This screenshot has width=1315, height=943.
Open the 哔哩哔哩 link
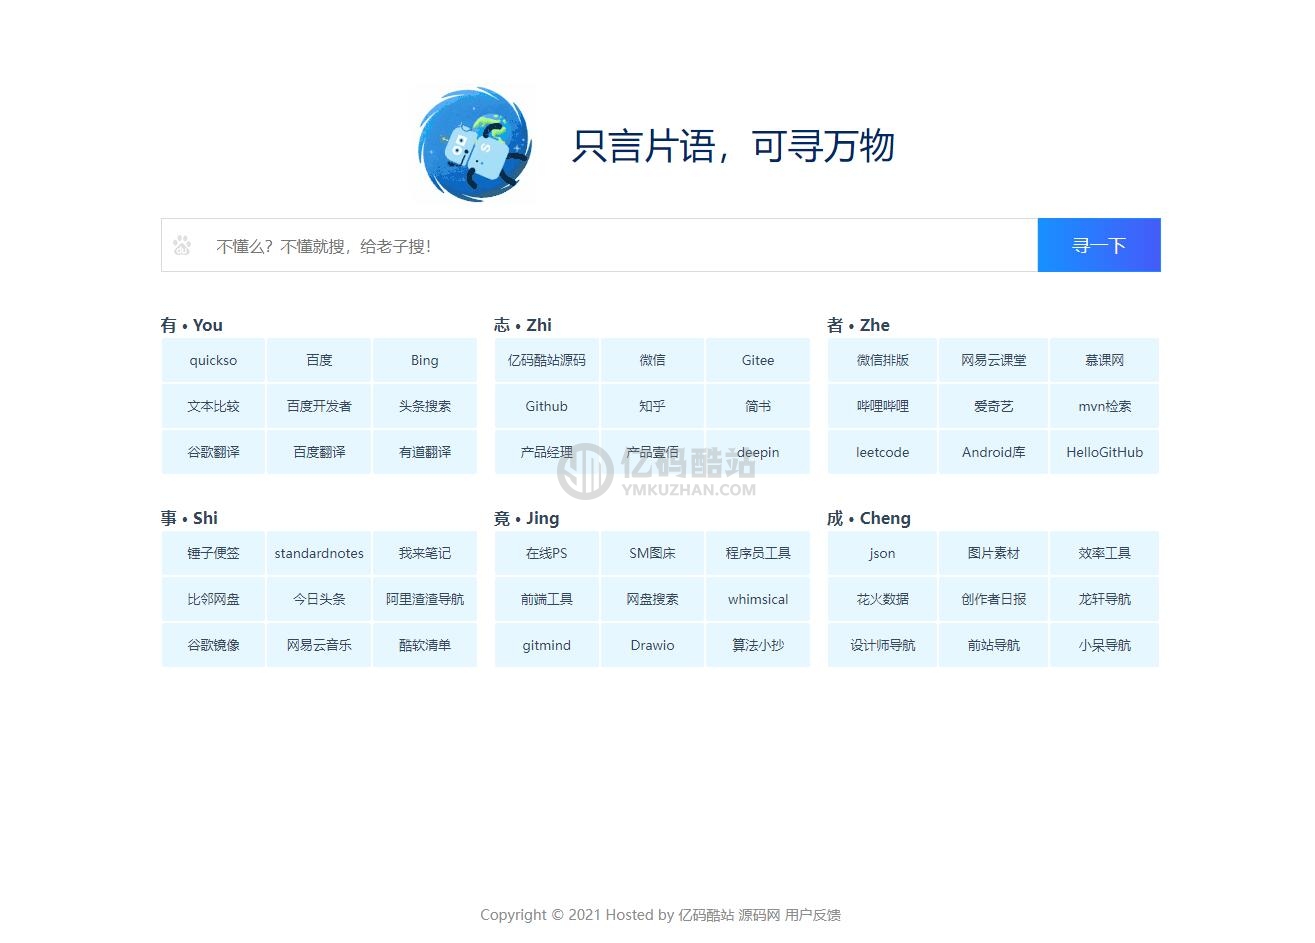(x=883, y=406)
